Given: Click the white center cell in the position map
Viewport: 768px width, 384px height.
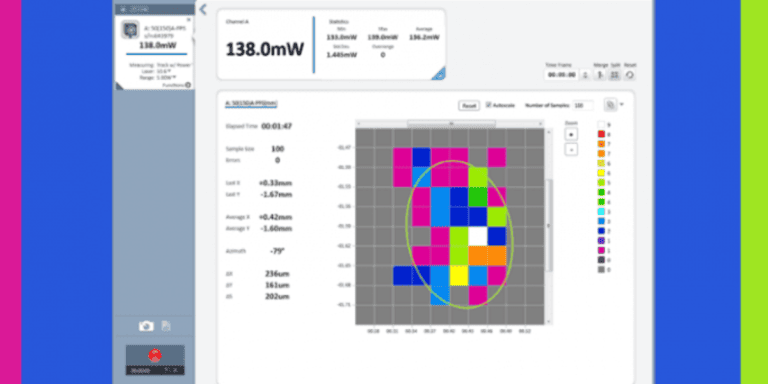Looking at the screenshot, I should (478, 236).
